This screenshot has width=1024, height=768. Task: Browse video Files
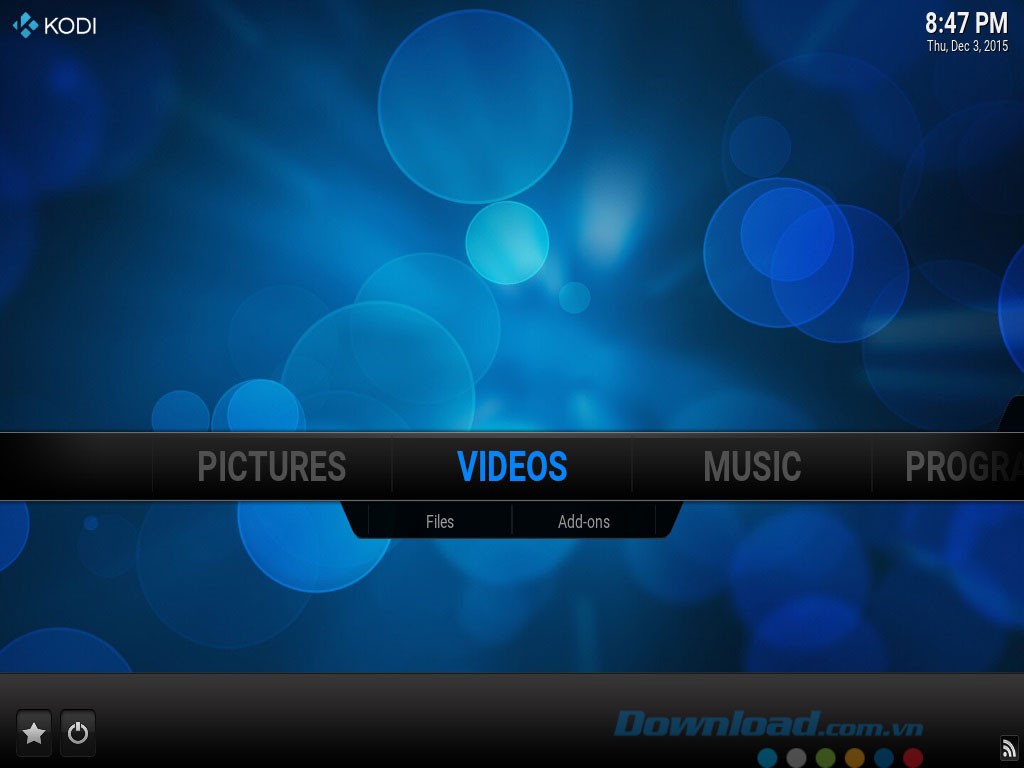click(440, 521)
